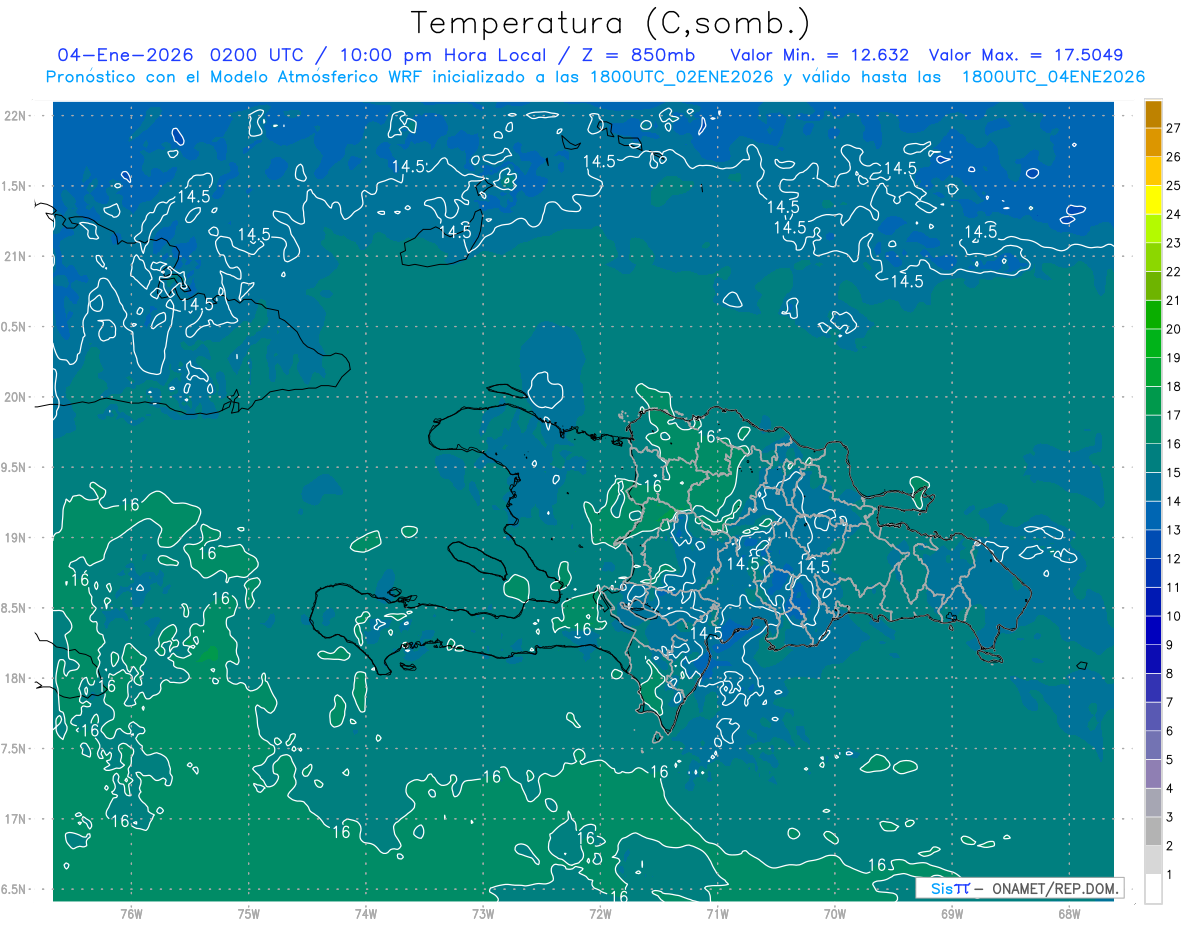Viewport: 1200px width, 927px height.
Task: Click the "1800UTC_04ENE2026" valid-until timestamp
Action: coord(1053,77)
